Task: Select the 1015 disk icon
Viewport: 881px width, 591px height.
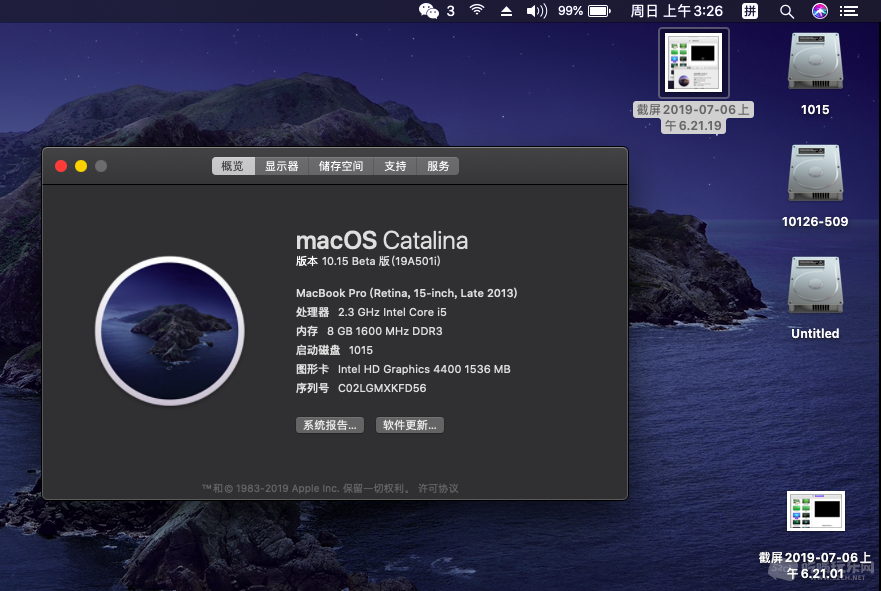Action: [x=815, y=61]
